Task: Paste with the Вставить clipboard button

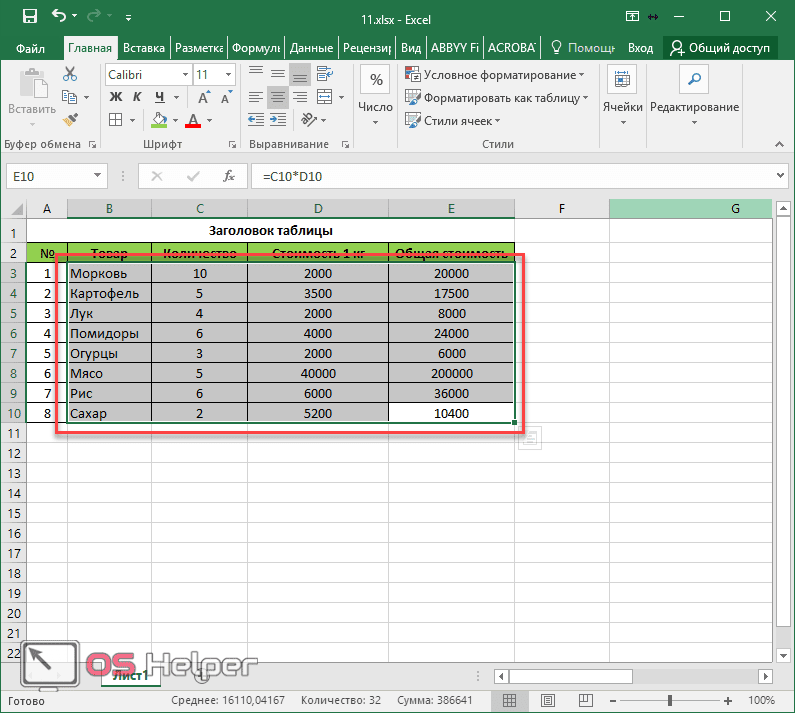Action: click(x=32, y=96)
